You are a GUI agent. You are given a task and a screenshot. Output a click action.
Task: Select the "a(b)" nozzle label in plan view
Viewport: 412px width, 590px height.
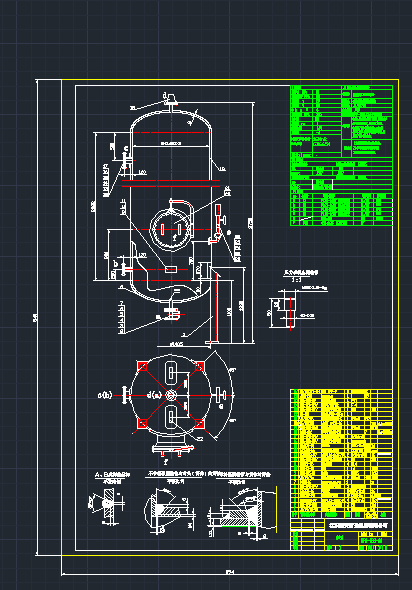[105, 395]
